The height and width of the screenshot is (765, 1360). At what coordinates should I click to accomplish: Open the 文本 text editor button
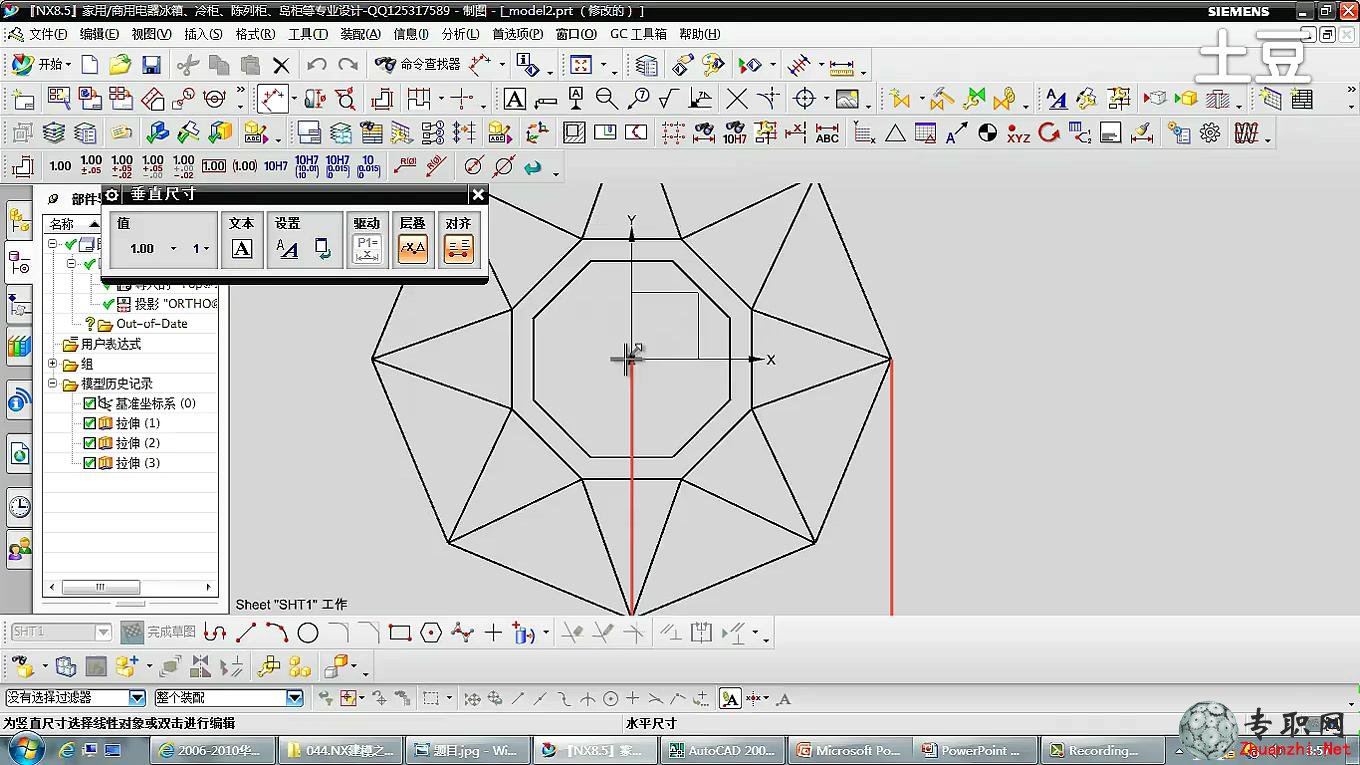click(x=242, y=249)
